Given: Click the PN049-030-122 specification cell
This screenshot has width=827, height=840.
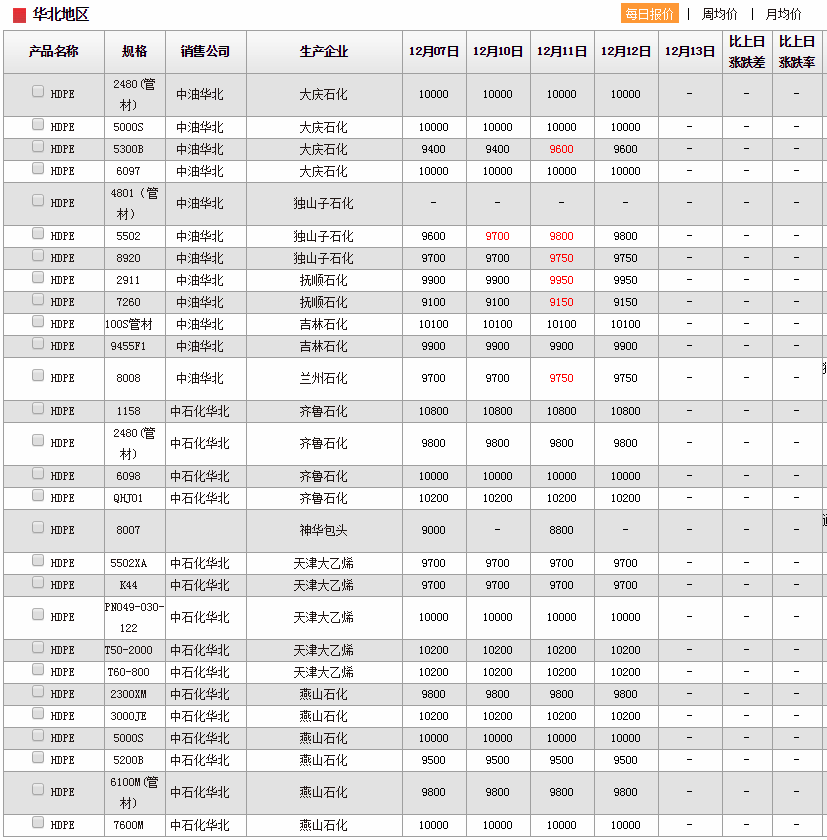Looking at the screenshot, I should [134, 617].
